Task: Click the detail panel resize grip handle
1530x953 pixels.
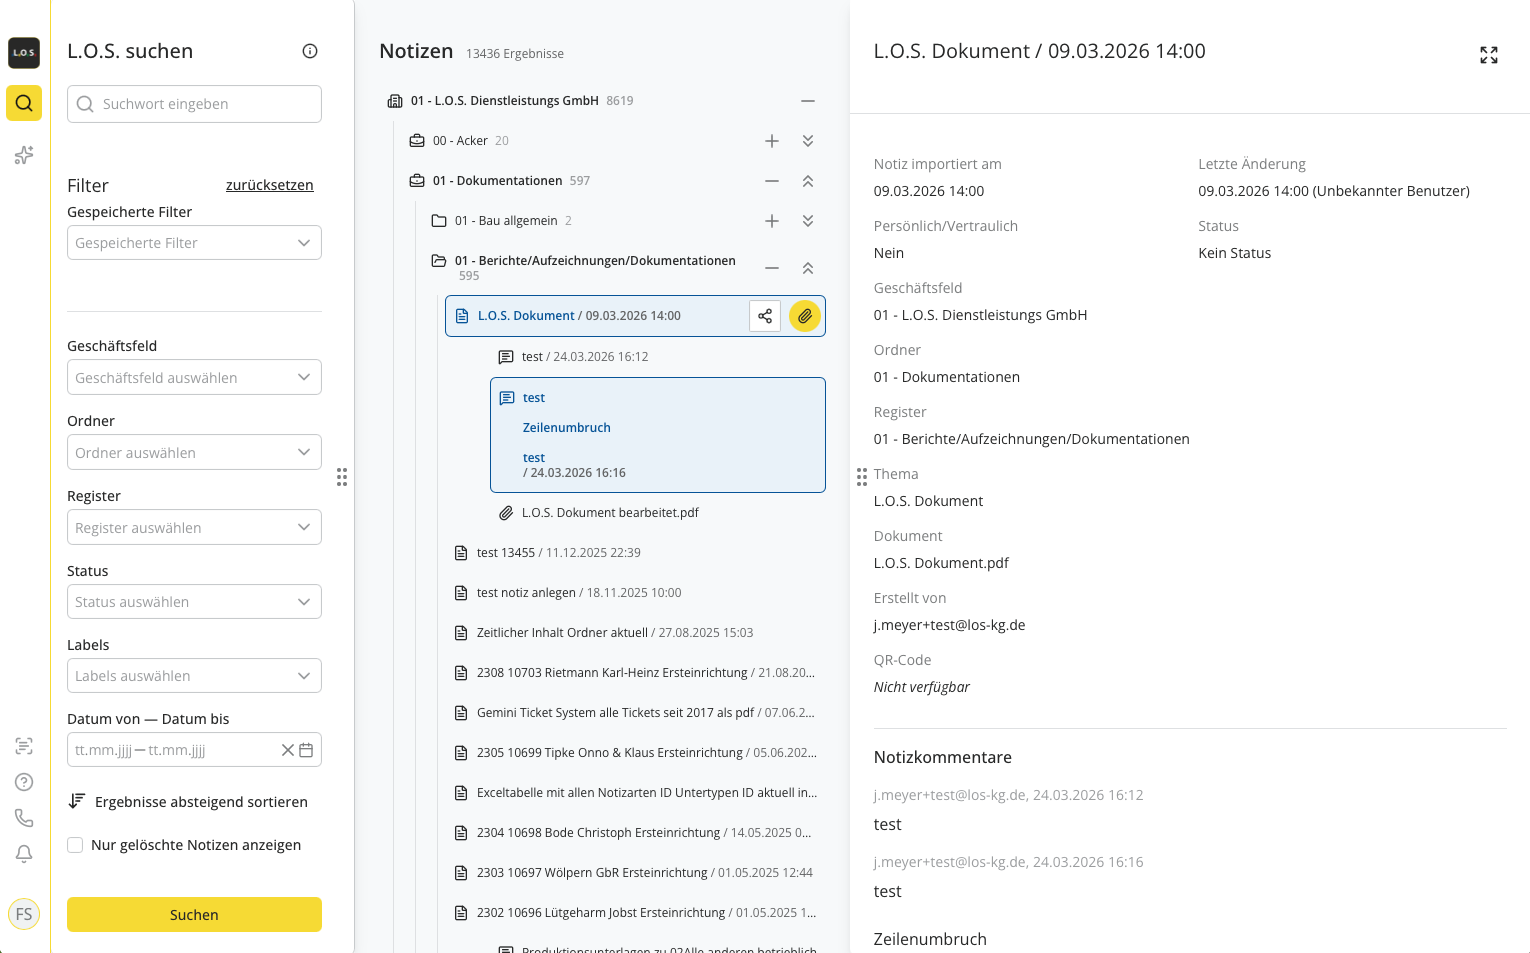Action: tap(862, 477)
